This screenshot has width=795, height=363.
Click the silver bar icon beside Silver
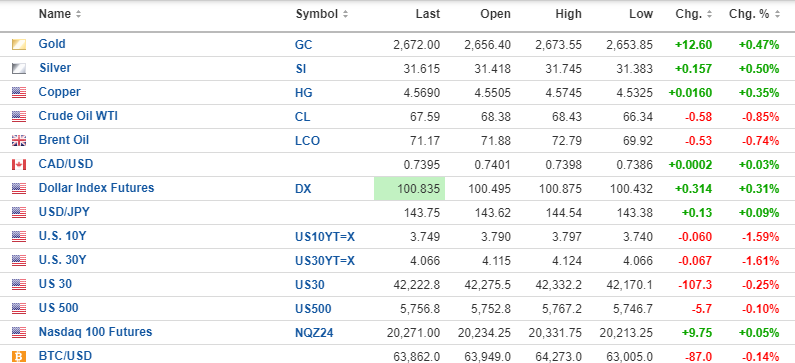[19, 68]
